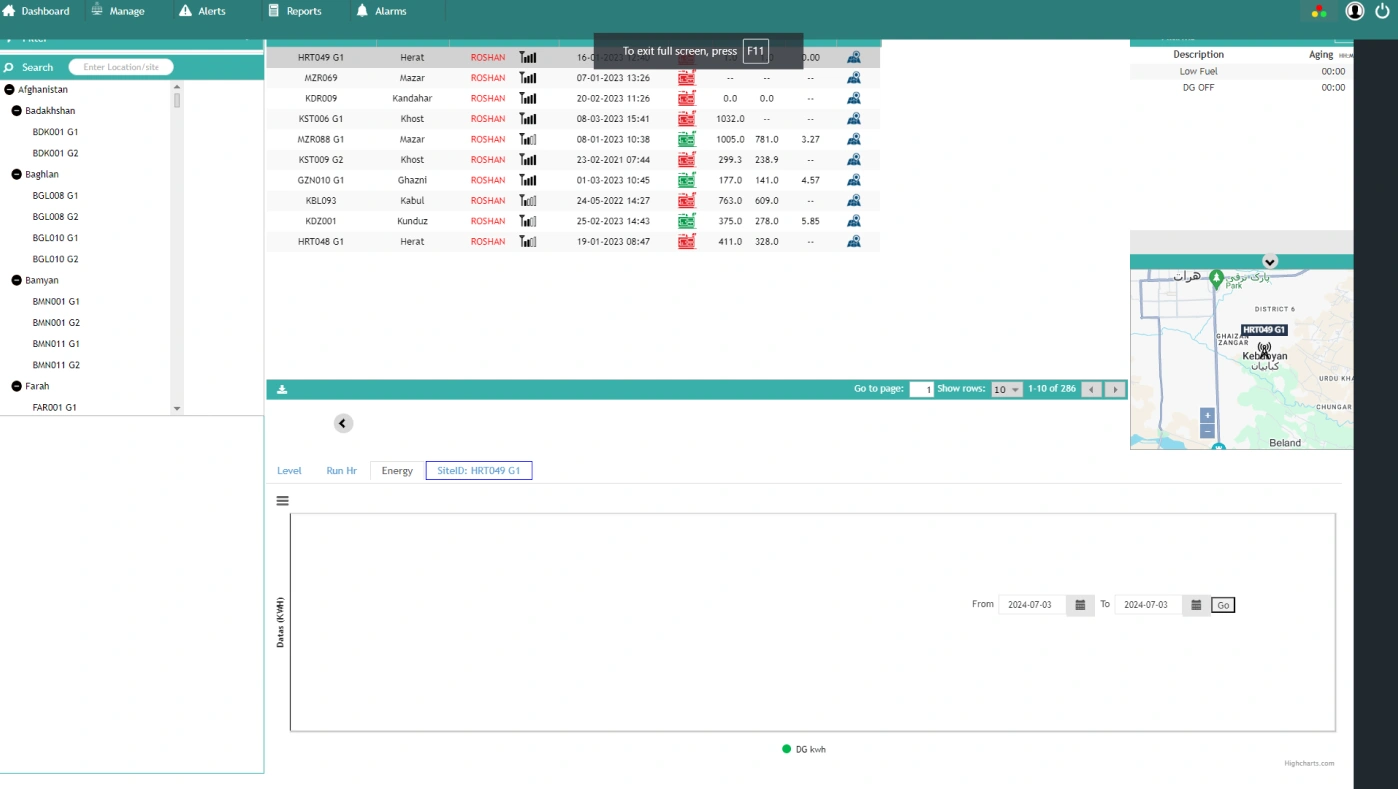Click Go next to the date range
The image size is (1398, 789).
coord(1223,604)
